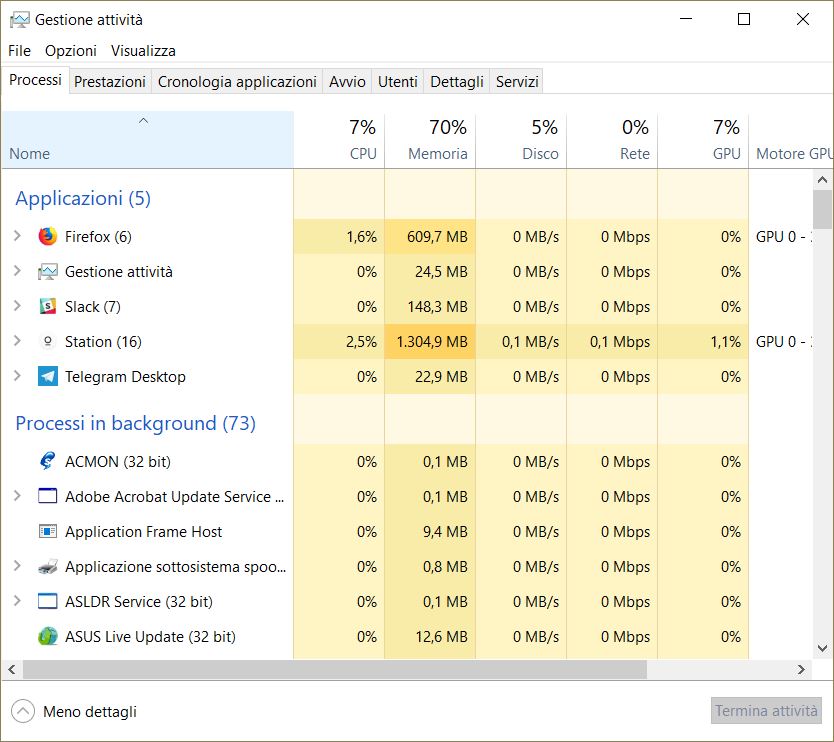834x742 pixels.
Task: Sort by the Memoria column header
Action: tap(430, 140)
